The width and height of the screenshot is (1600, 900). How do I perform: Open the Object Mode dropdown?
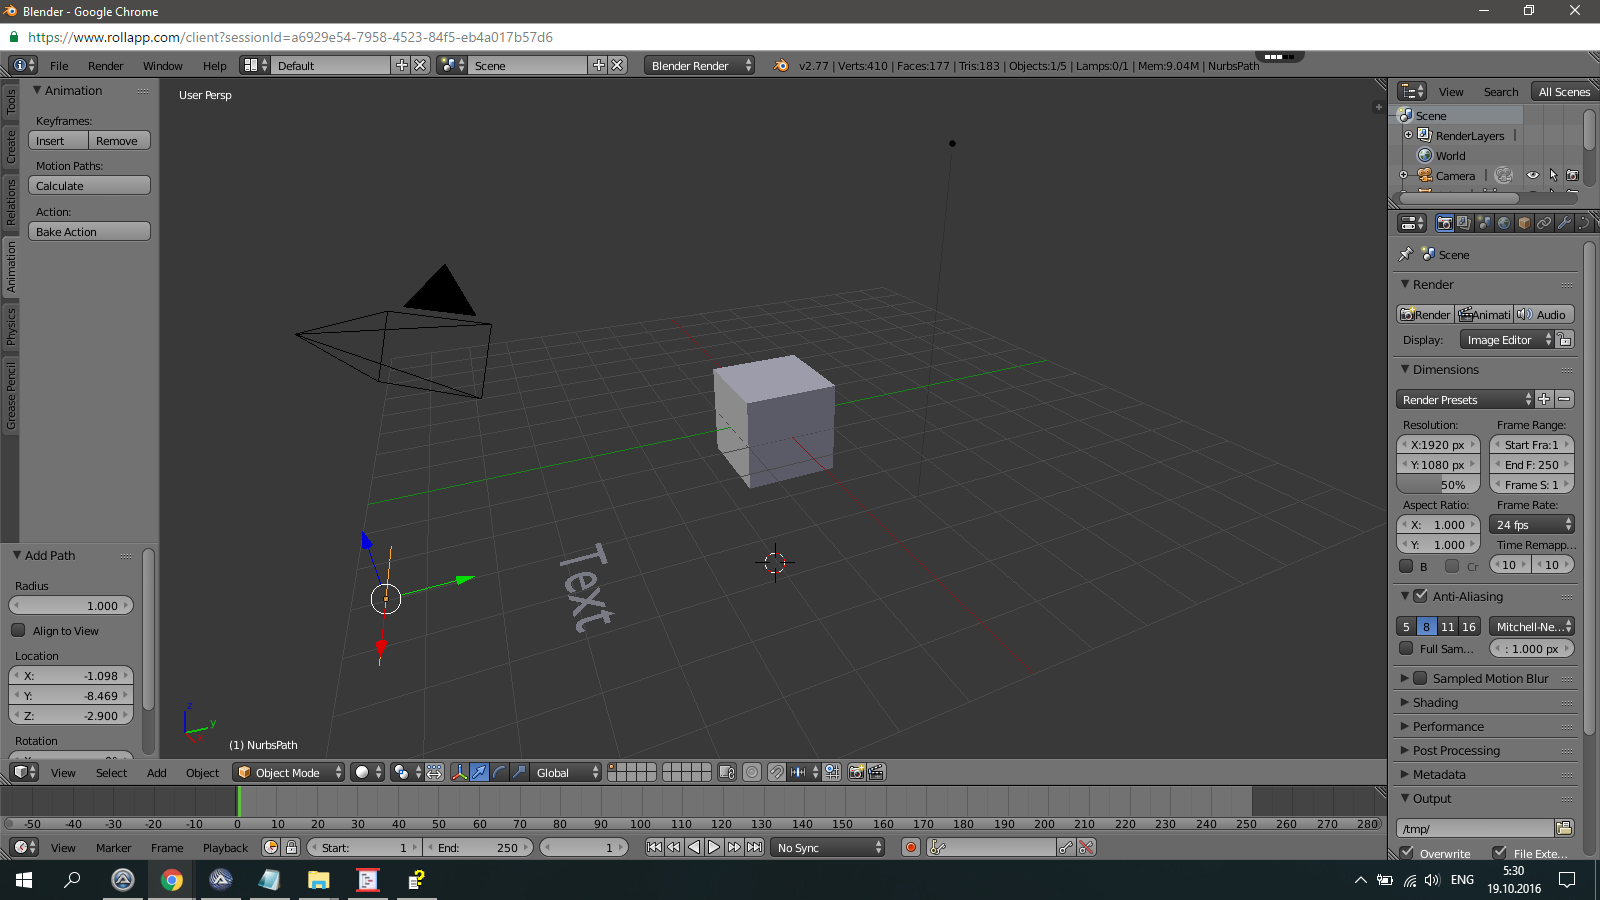pyautogui.click(x=288, y=772)
